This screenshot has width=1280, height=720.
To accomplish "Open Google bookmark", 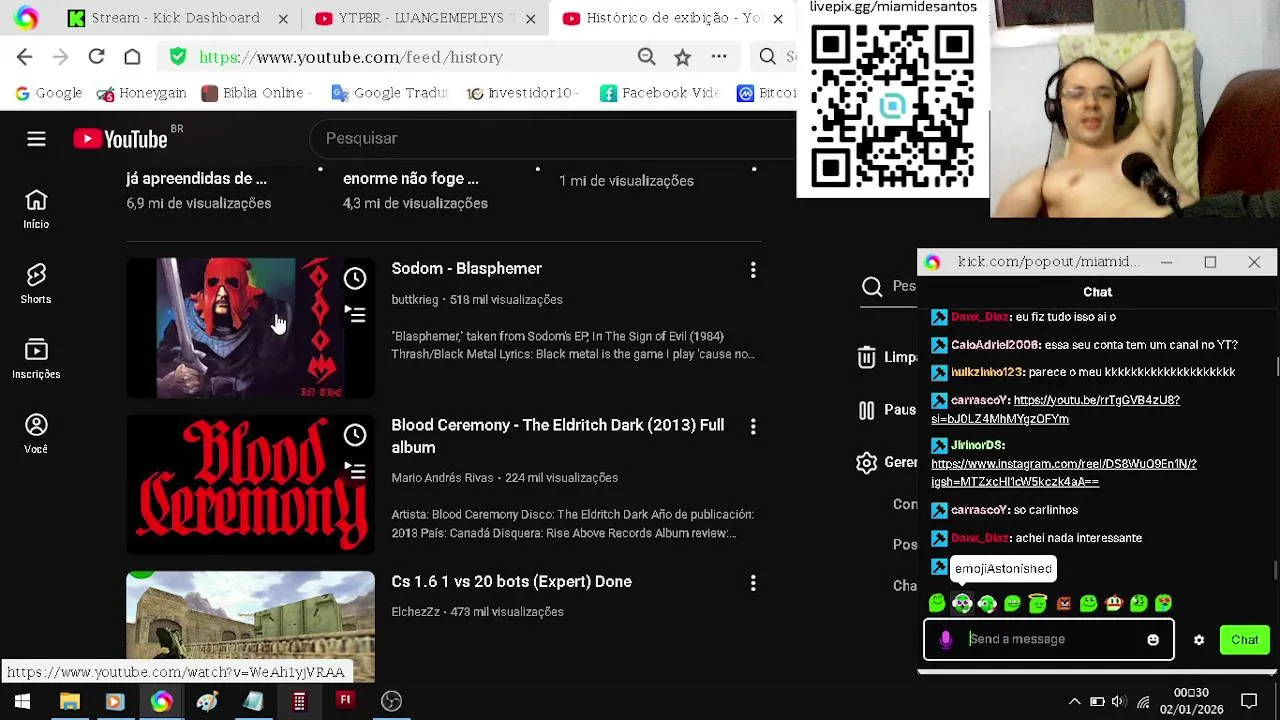I will pos(48,93).
